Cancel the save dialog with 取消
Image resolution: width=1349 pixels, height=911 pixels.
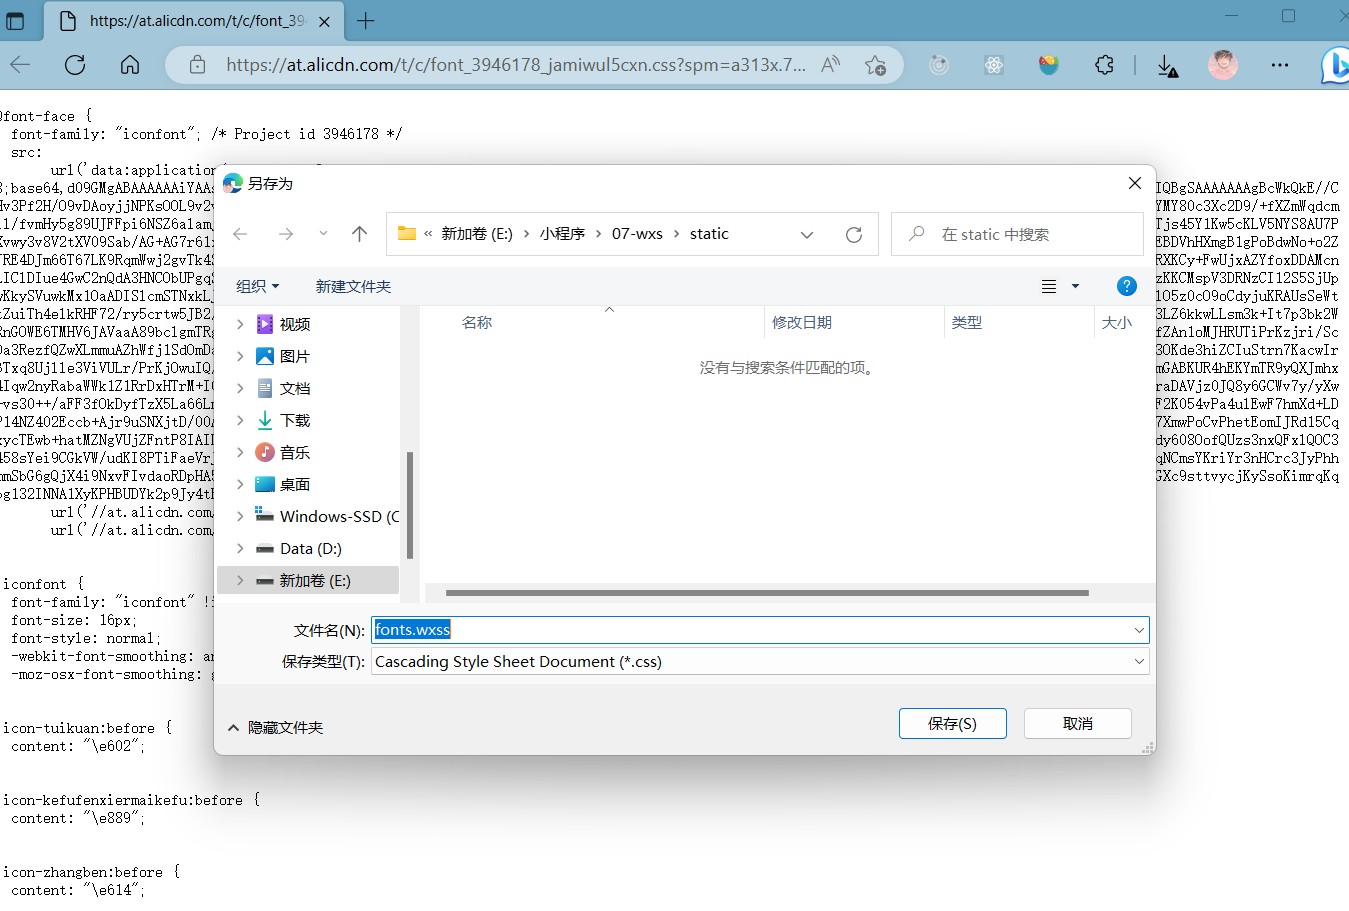coord(1077,723)
